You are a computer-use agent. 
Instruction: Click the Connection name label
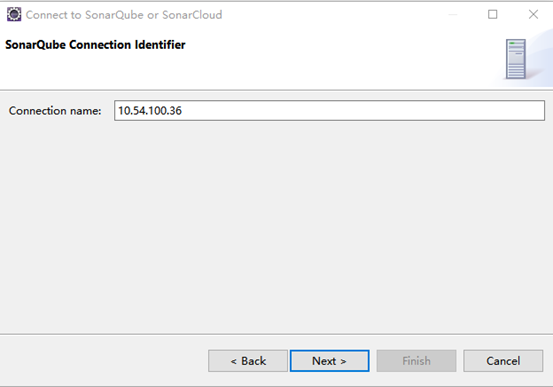tap(55, 111)
